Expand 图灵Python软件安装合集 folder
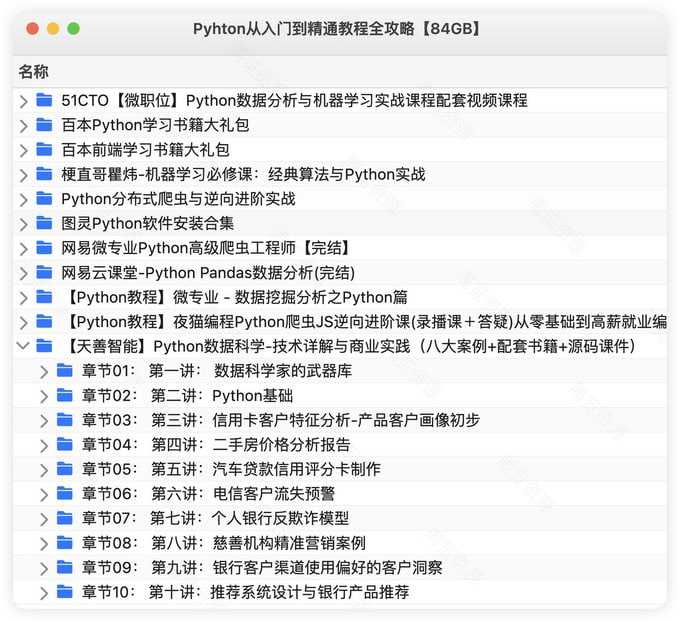 [23, 224]
